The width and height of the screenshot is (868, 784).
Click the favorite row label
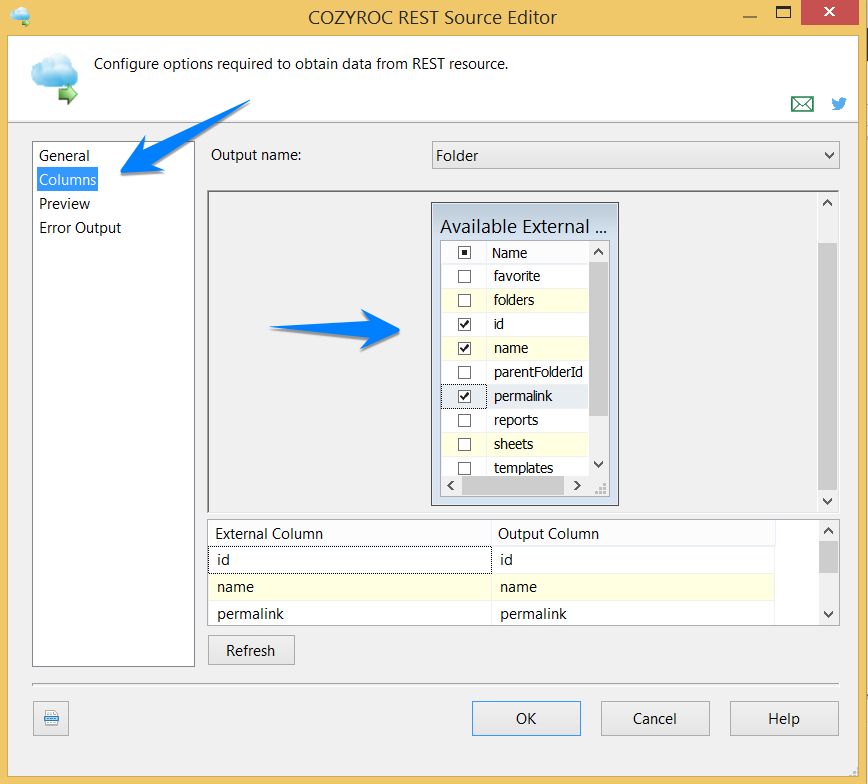point(516,276)
